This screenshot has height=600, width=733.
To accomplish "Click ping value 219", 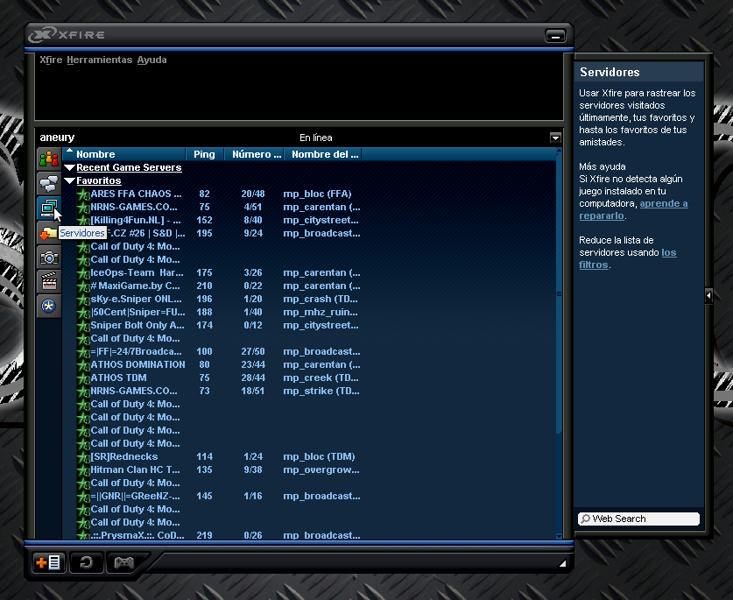I will pyautogui.click(x=204, y=535).
